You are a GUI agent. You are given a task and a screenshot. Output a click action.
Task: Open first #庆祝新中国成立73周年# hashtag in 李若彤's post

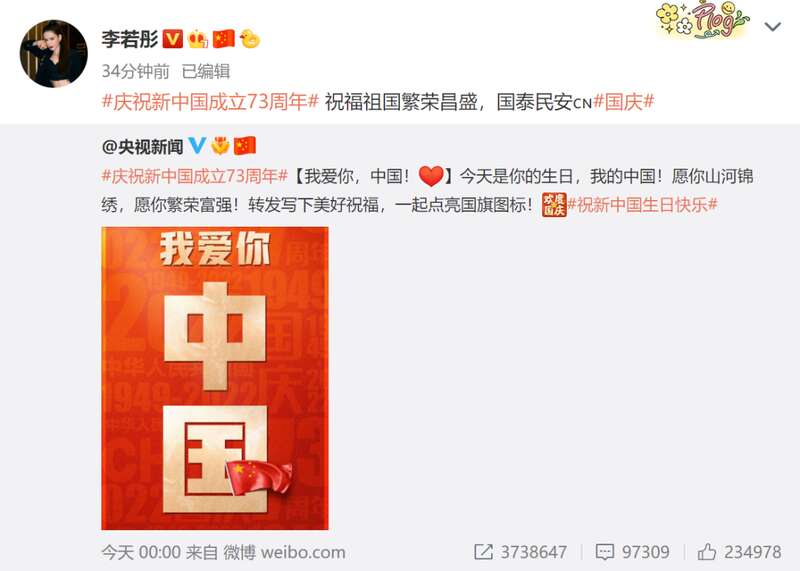(210, 102)
